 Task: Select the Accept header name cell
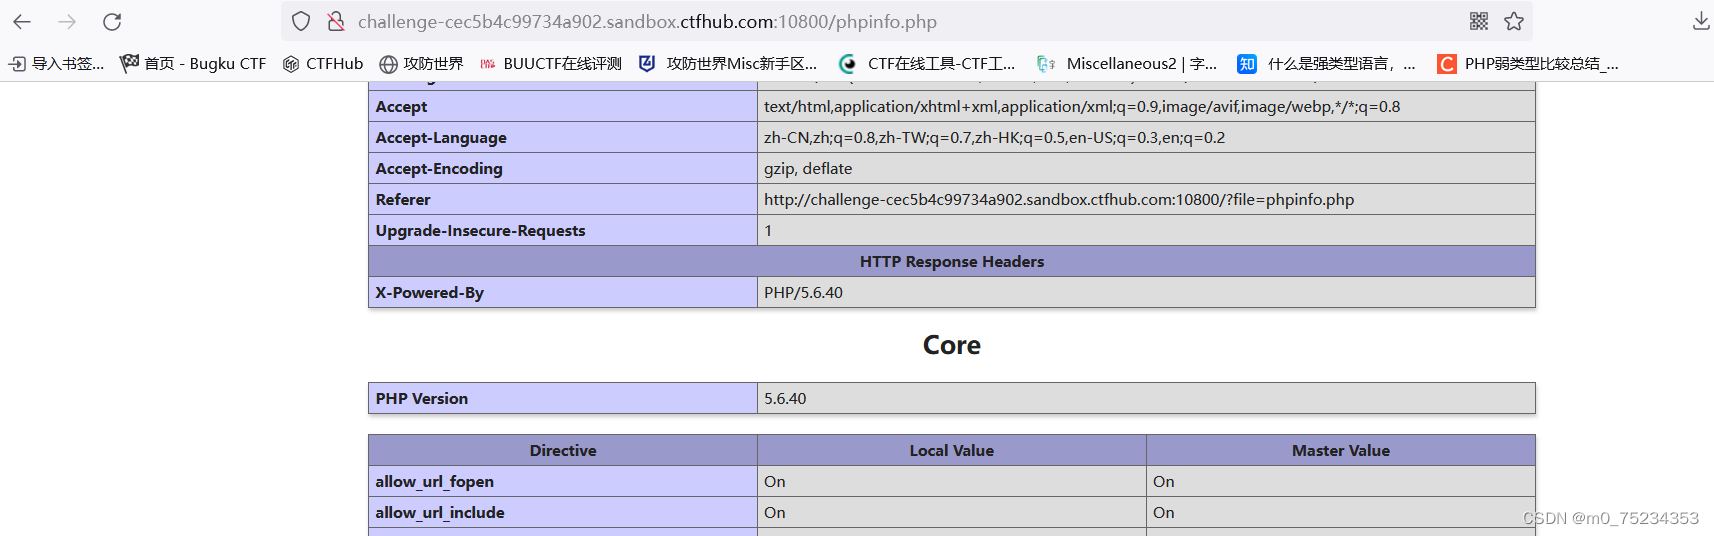click(563, 106)
